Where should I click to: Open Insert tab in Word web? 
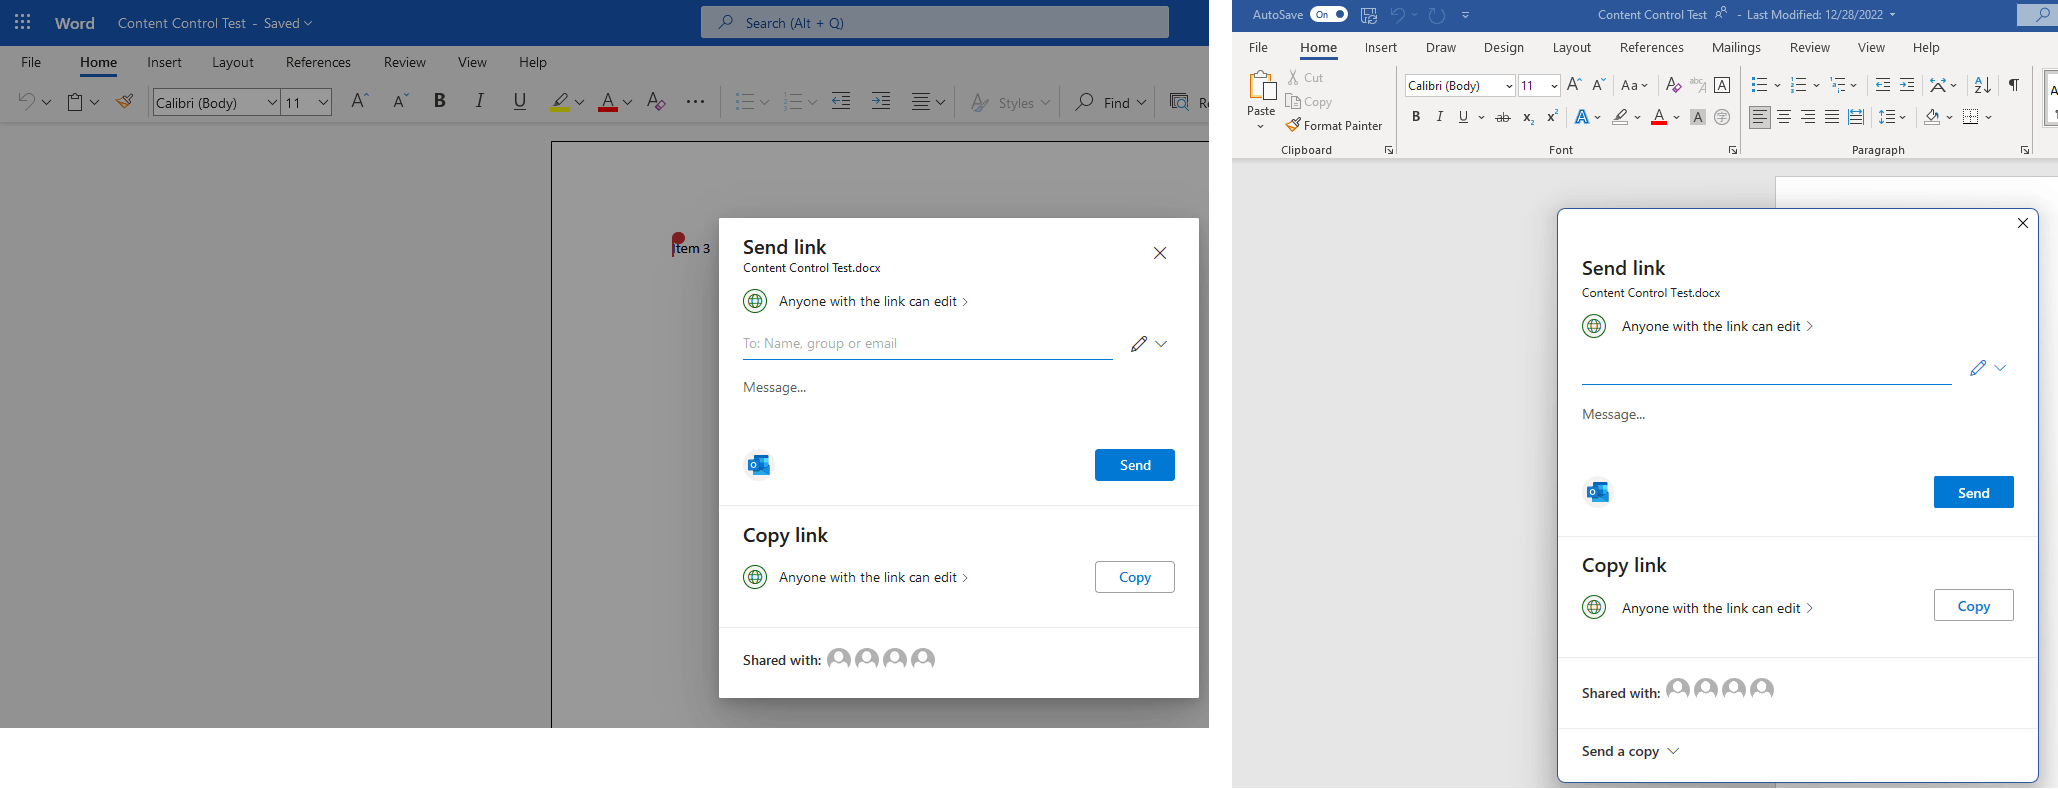pyautogui.click(x=164, y=62)
